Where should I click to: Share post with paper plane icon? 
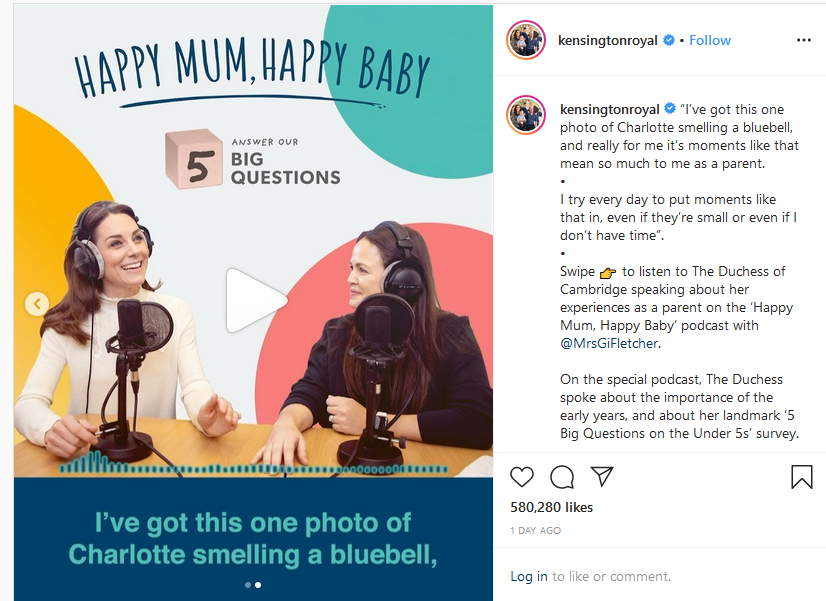[602, 476]
